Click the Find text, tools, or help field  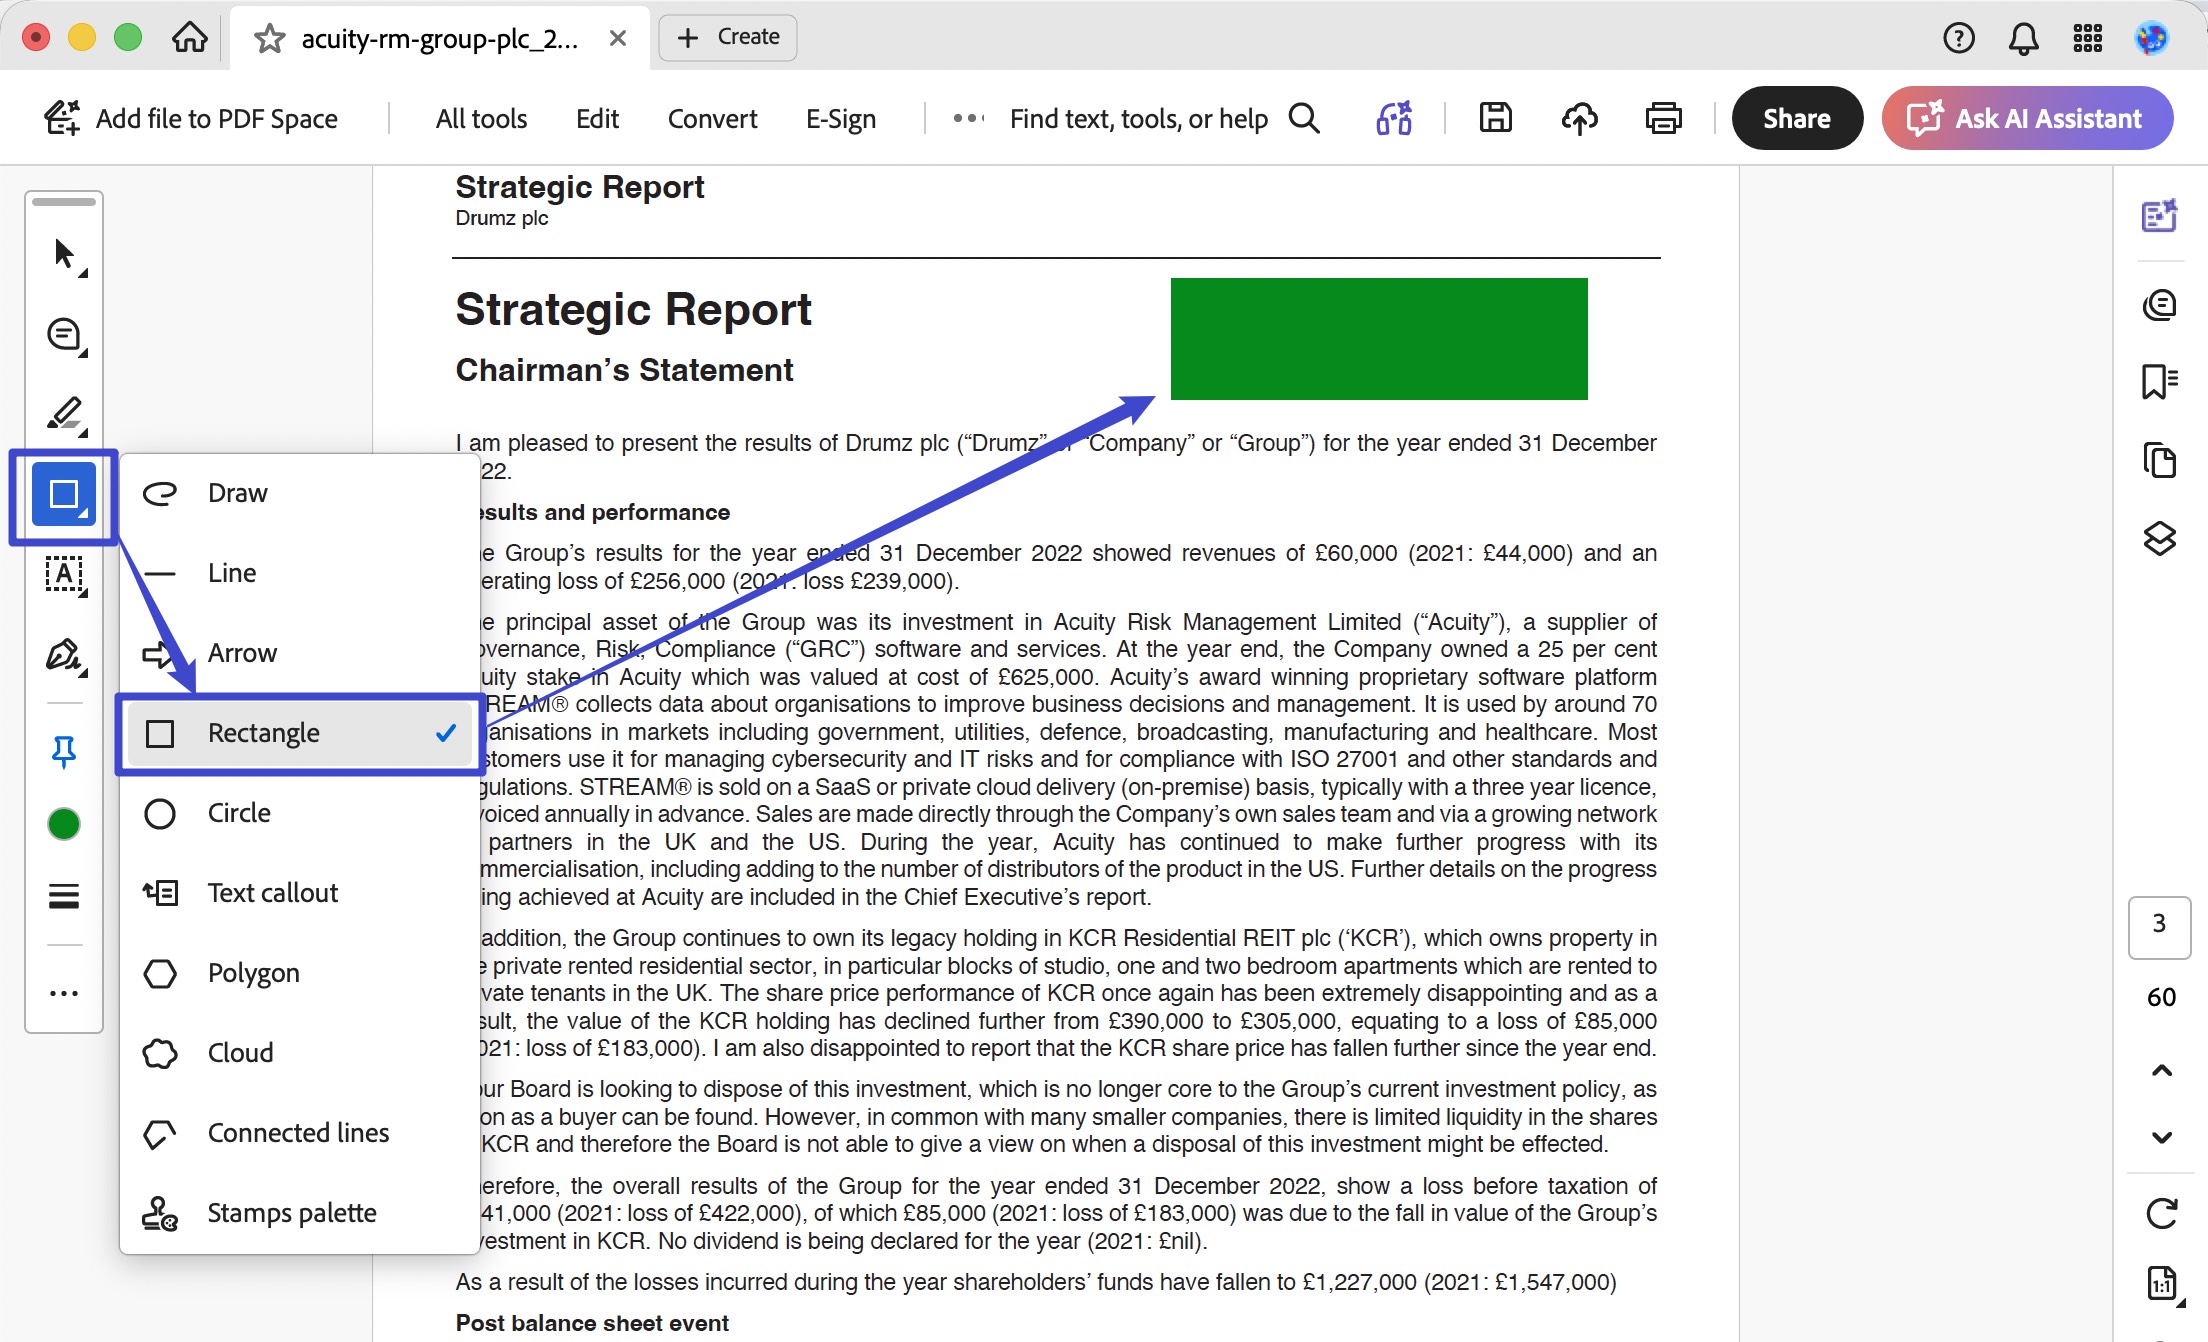(1164, 118)
